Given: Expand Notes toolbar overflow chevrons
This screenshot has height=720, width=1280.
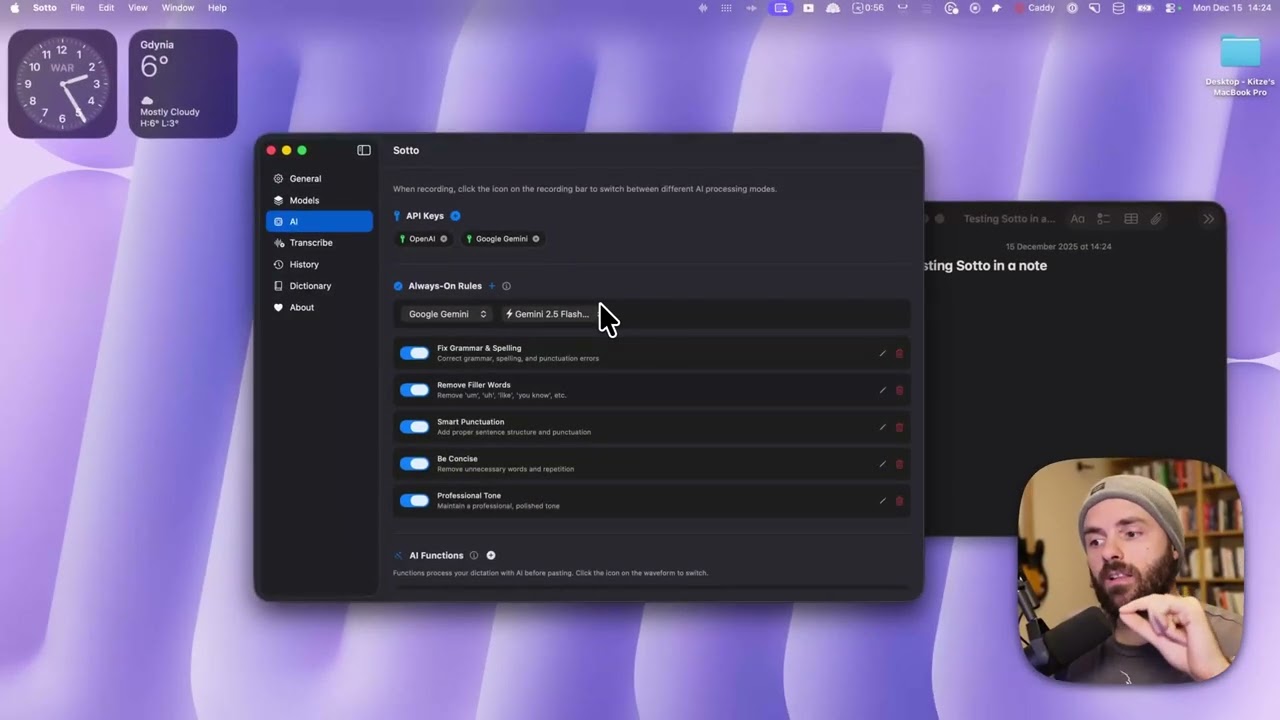Looking at the screenshot, I should pos(1209,219).
